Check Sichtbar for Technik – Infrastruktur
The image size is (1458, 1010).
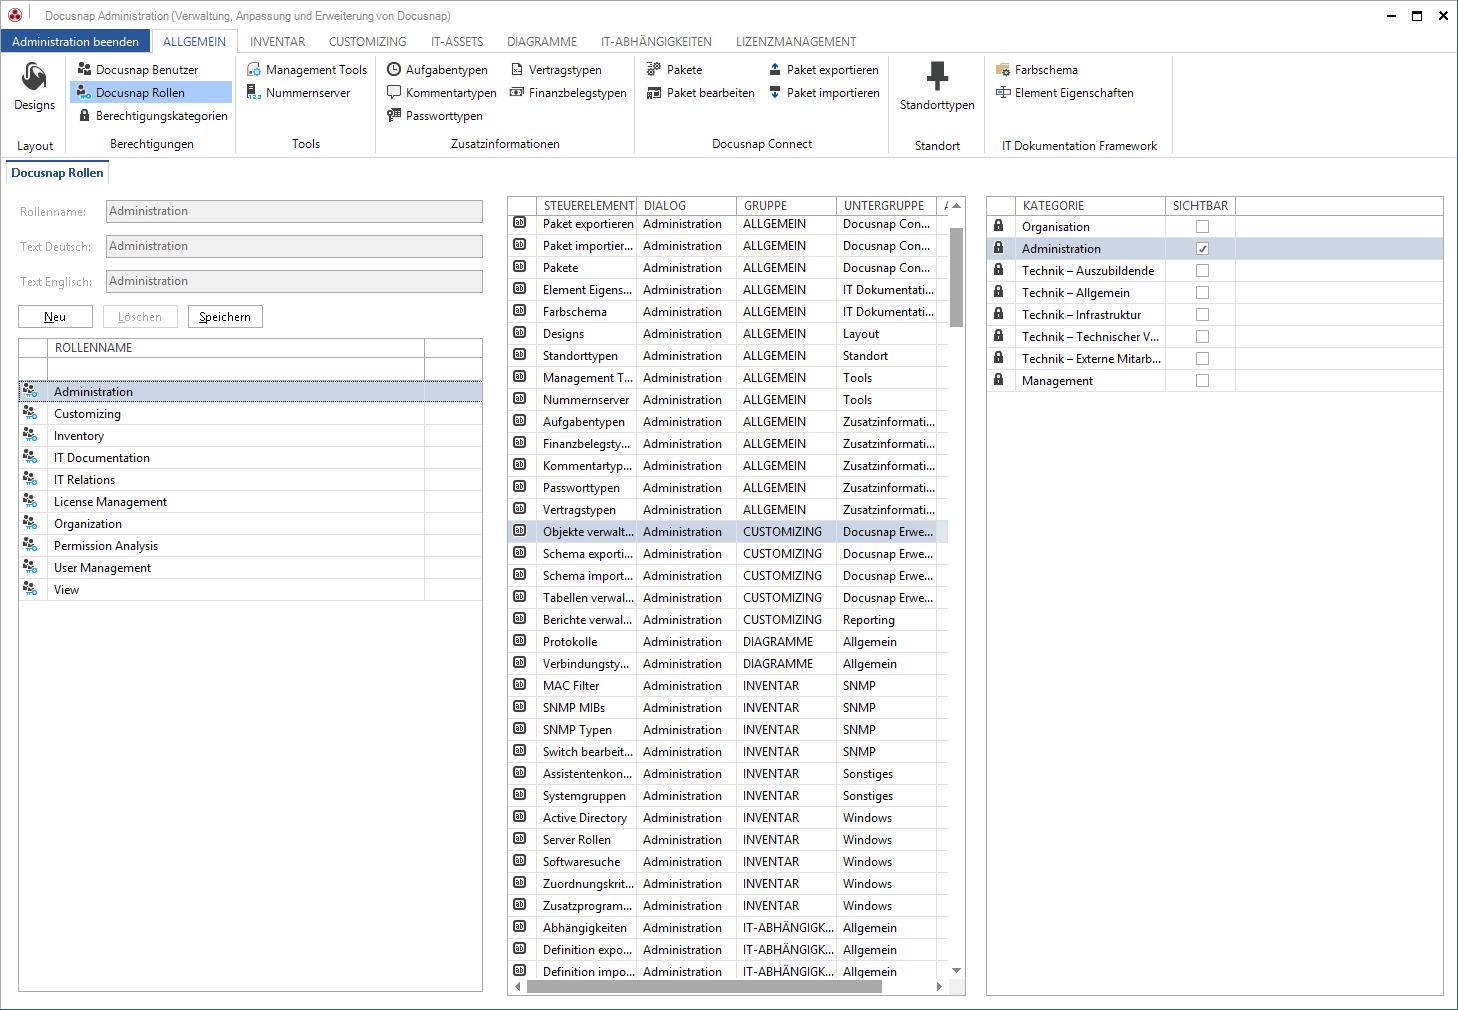coord(1202,315)
